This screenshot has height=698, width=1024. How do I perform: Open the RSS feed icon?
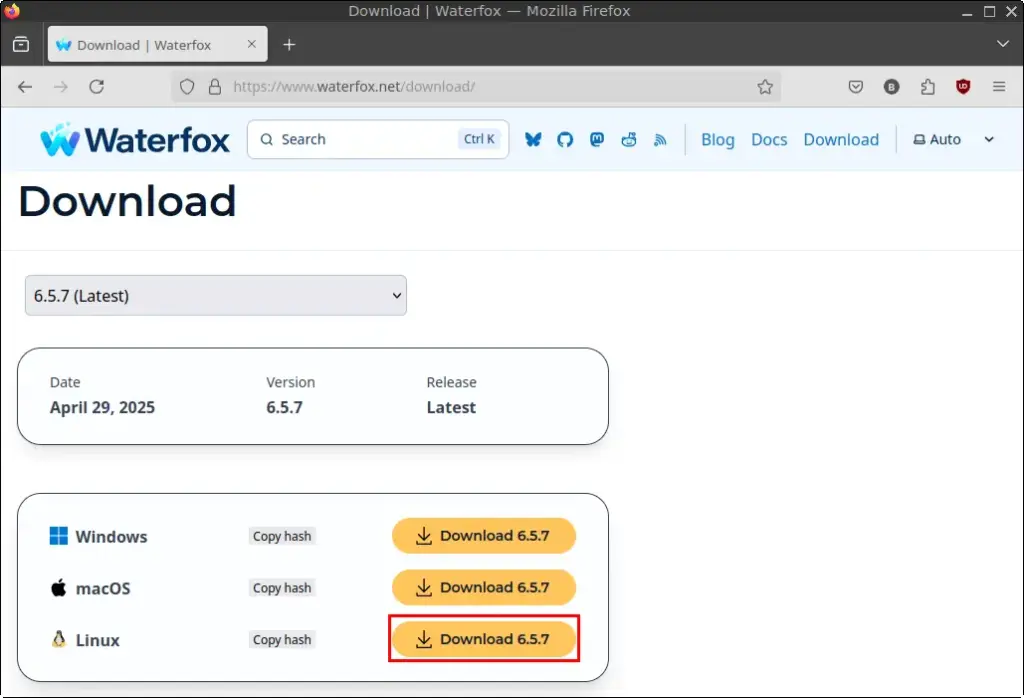pyautogui.click(x=660, y=139)
